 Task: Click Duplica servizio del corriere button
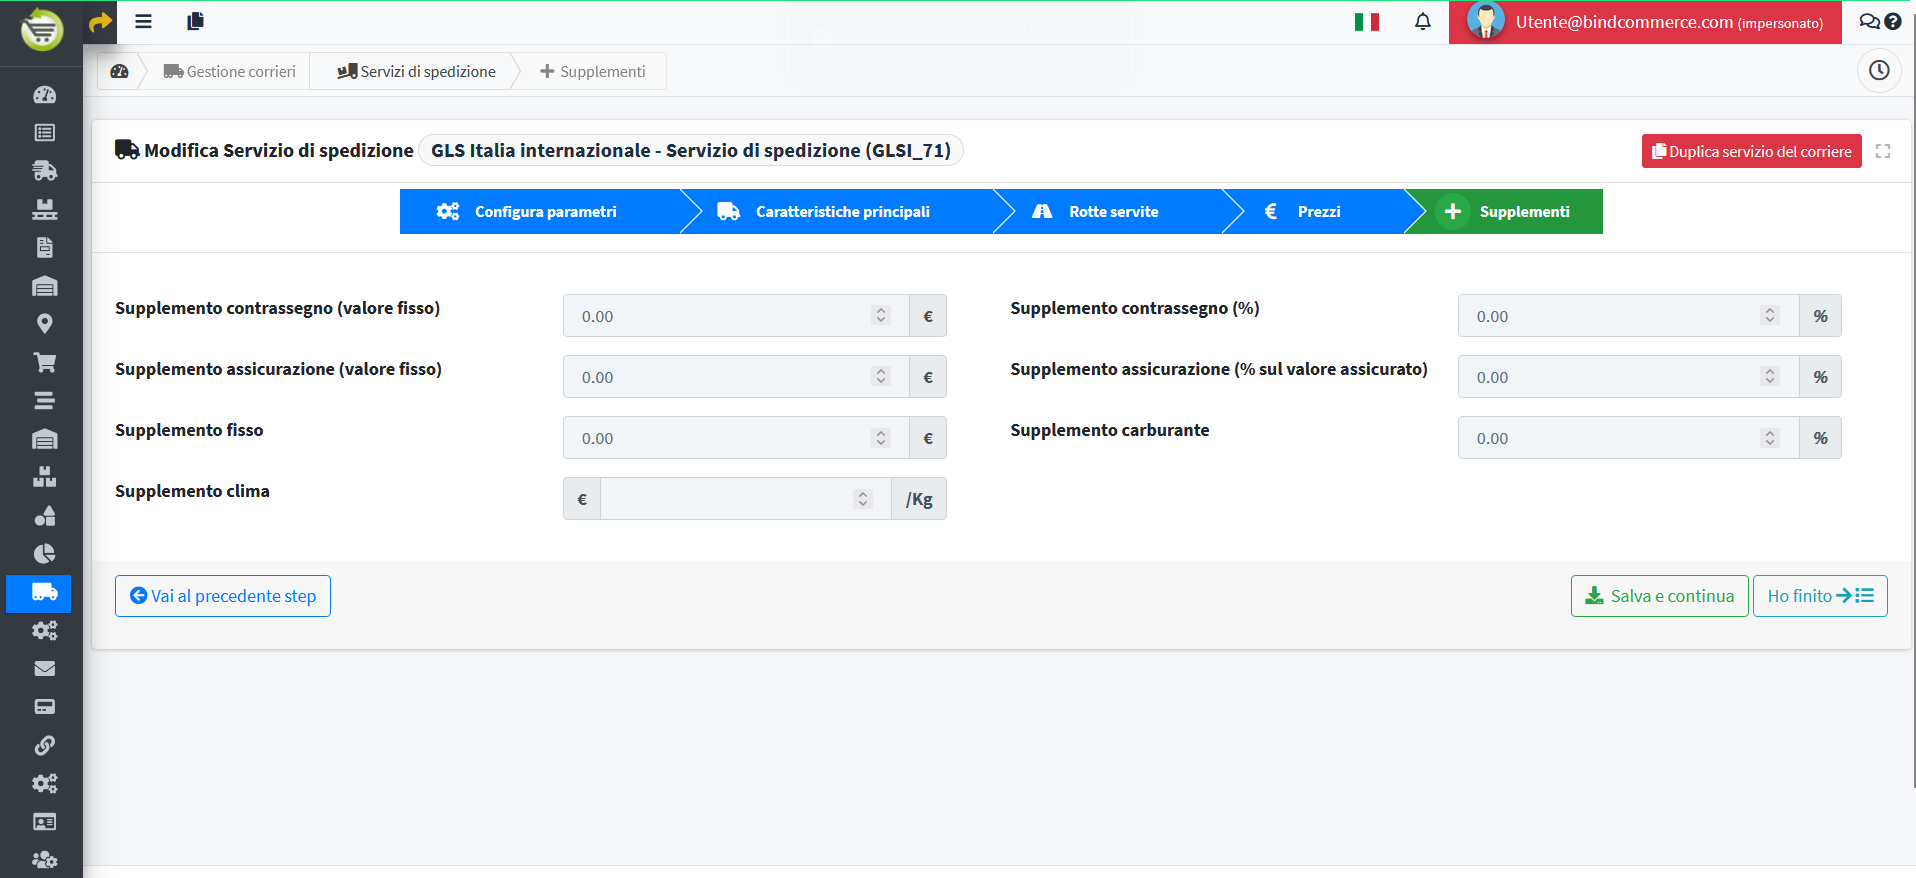coord(1751,151)
